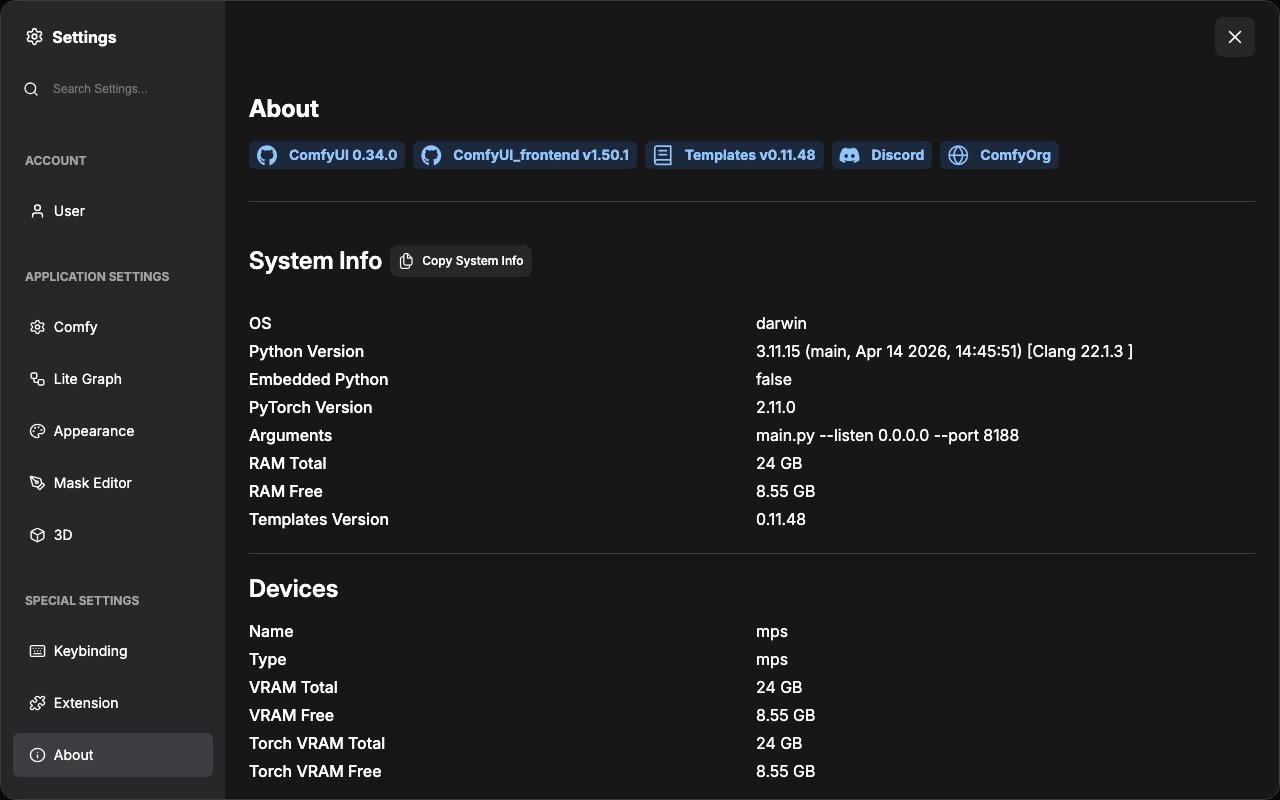Click the Keybinding keyboard icon

coord(37,651)
